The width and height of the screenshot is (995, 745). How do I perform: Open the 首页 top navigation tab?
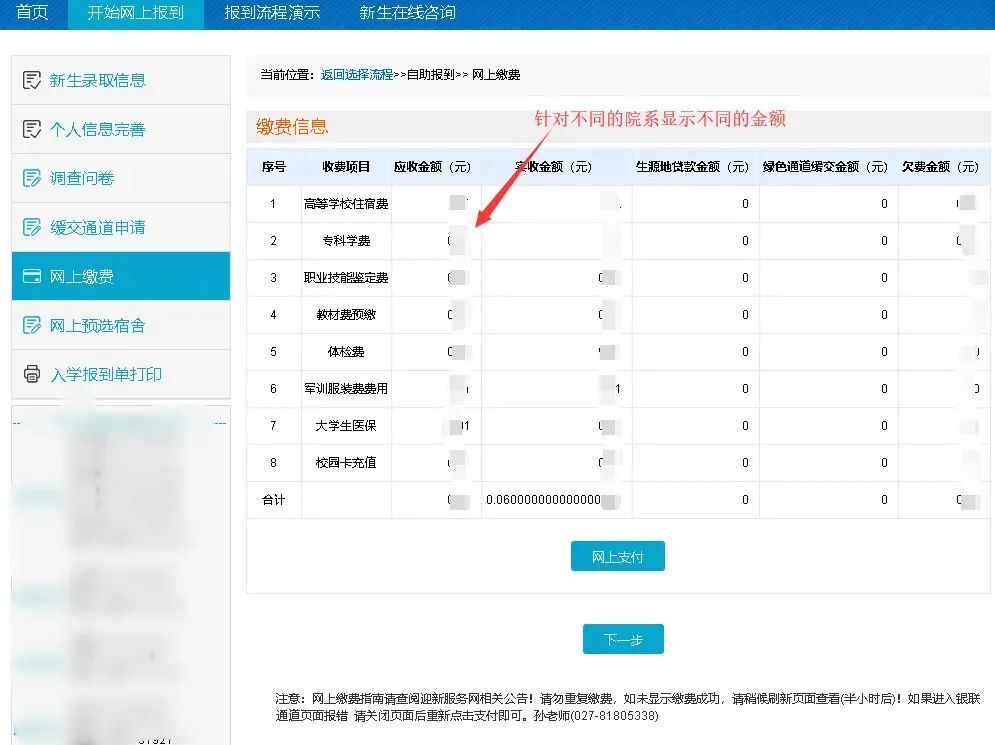point(32,13)
